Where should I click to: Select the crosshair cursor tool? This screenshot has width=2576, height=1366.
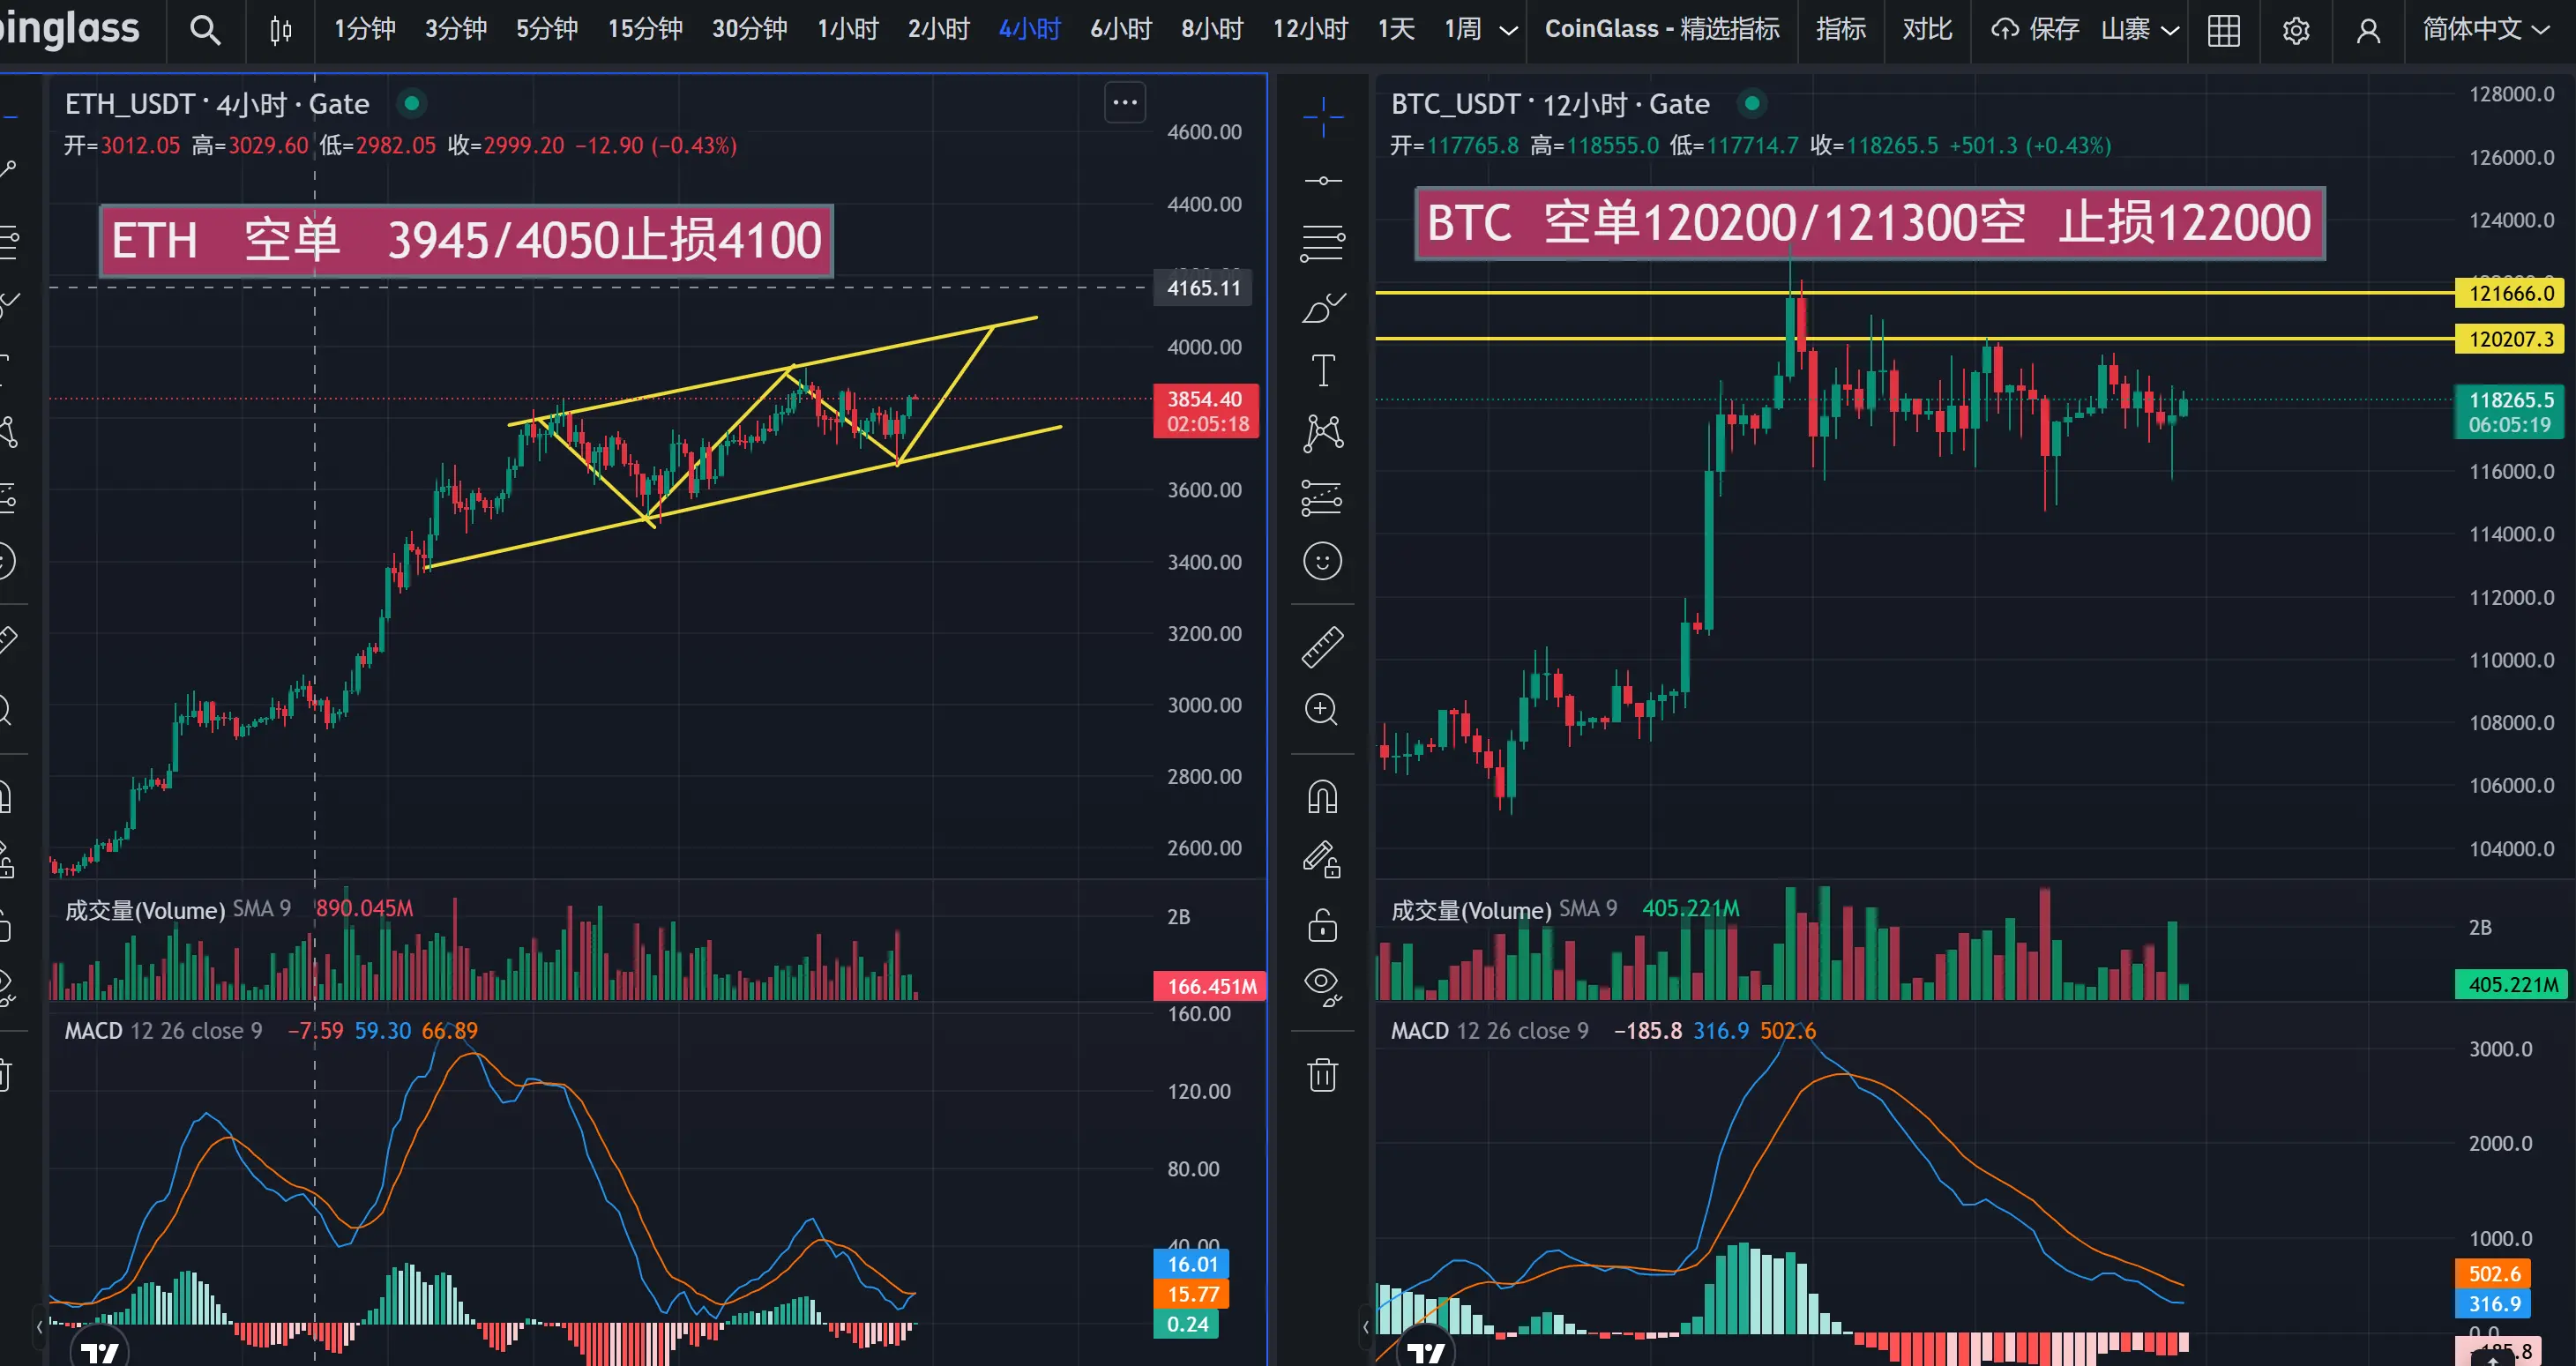tap(1323, 117)
